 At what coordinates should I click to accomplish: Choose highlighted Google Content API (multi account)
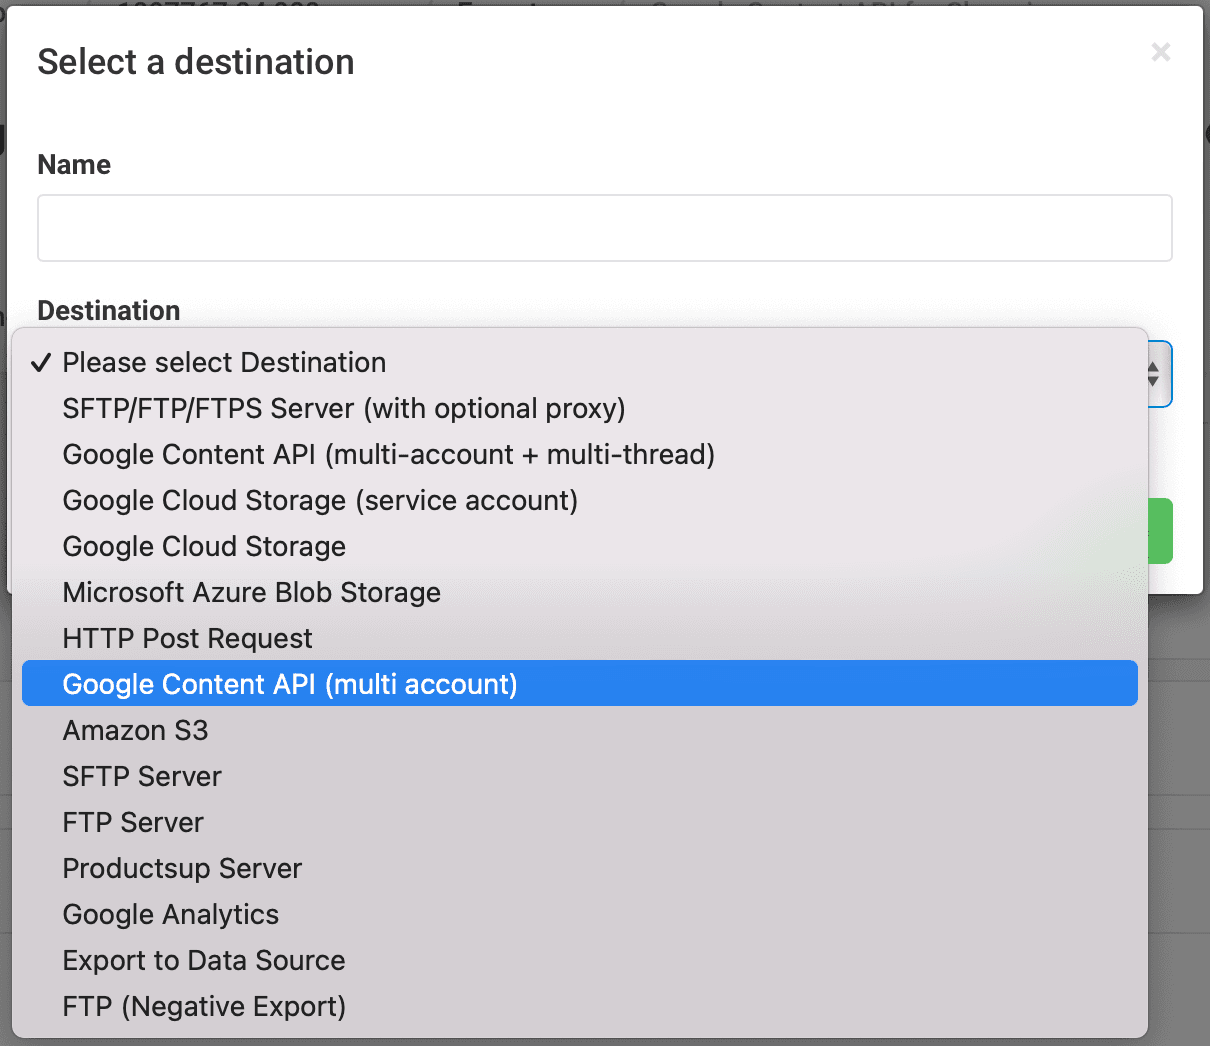[x=290, y=685]
